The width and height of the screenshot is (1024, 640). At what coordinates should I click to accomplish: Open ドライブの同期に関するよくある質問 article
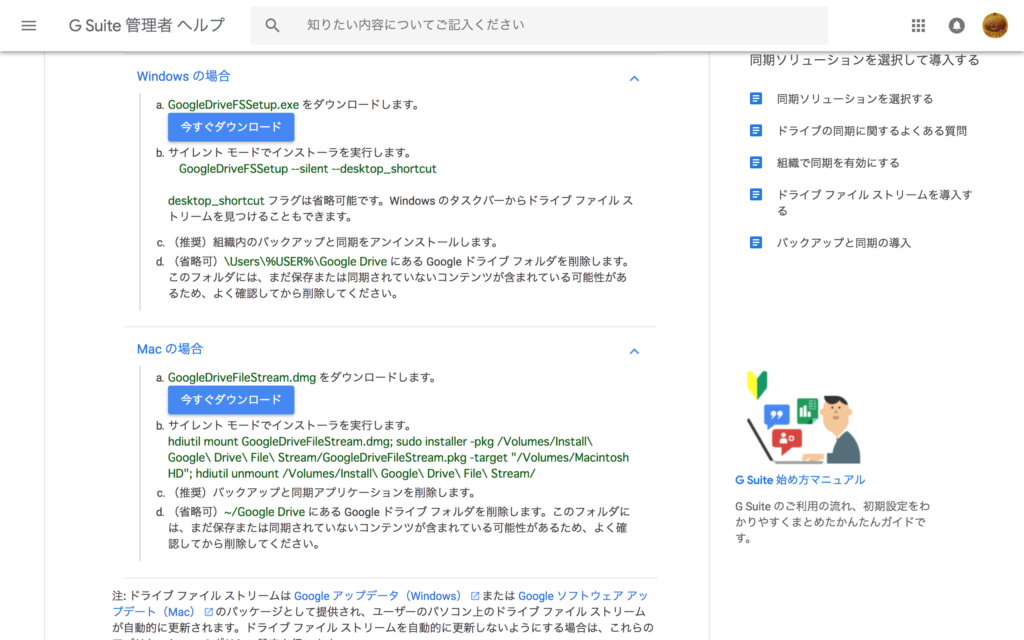point(871,131)
